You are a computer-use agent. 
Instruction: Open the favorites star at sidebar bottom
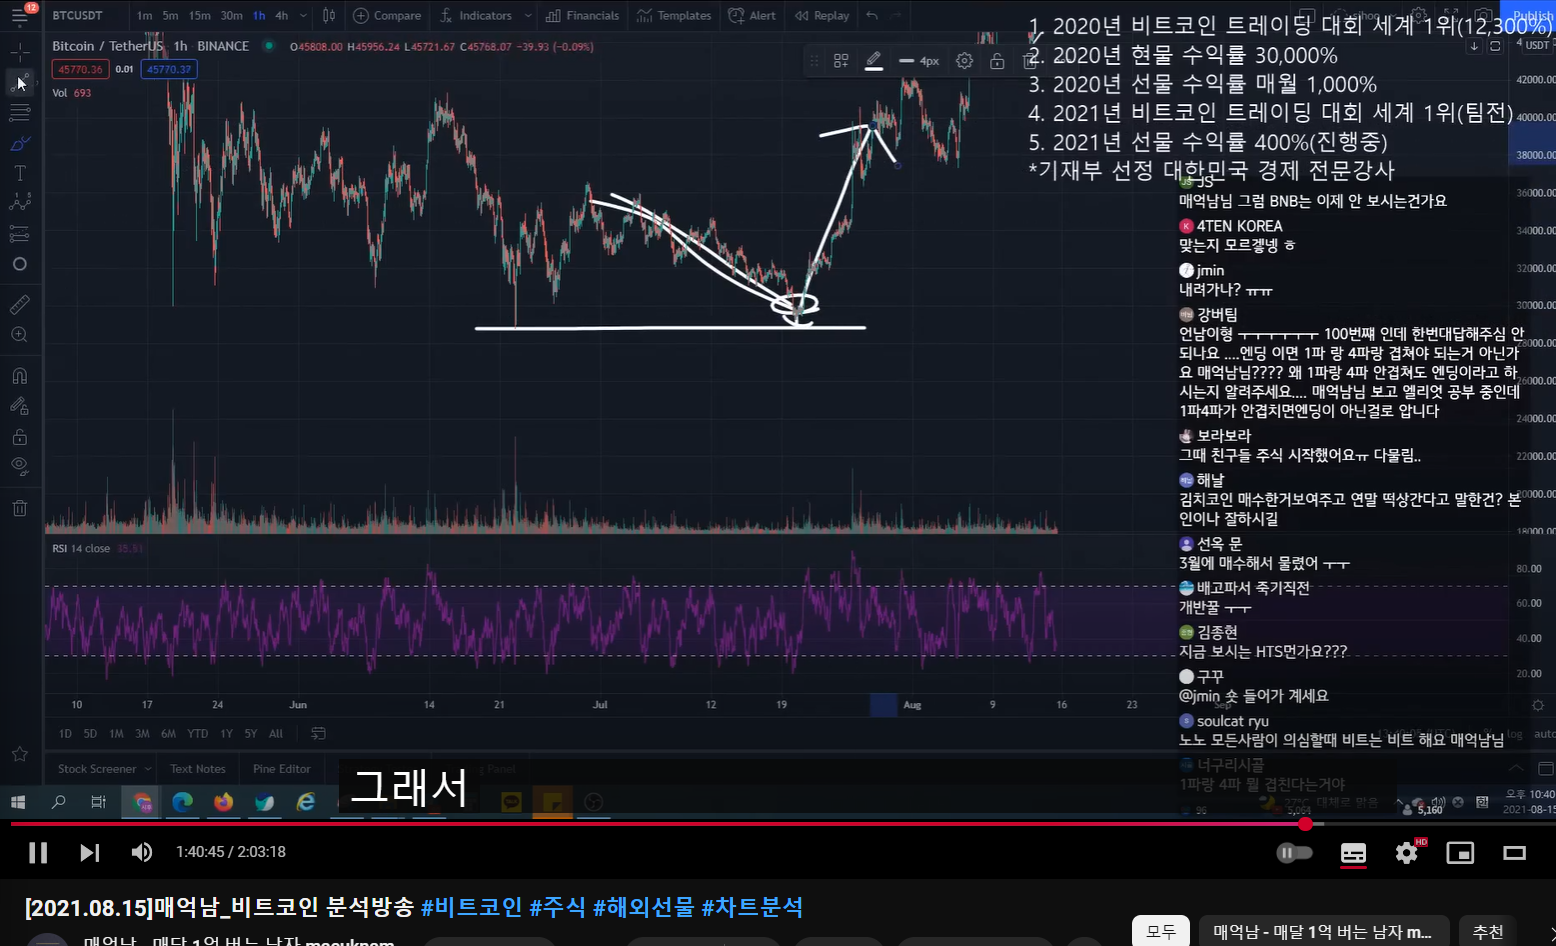19,754
